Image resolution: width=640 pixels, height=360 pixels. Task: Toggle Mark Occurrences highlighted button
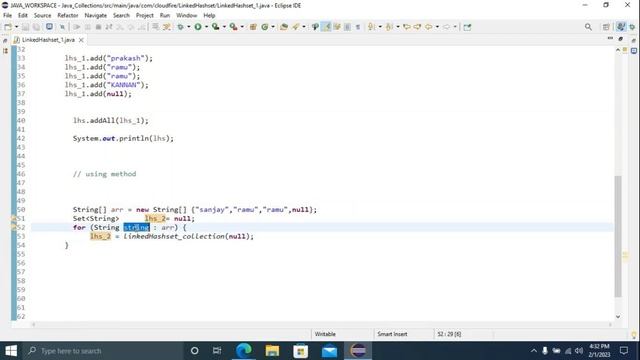tap(326, 27)
